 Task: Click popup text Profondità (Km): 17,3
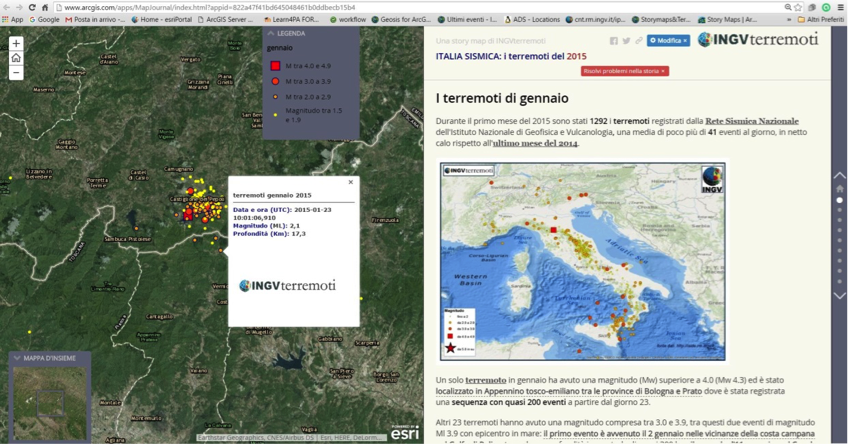click(x=269, y=234)
